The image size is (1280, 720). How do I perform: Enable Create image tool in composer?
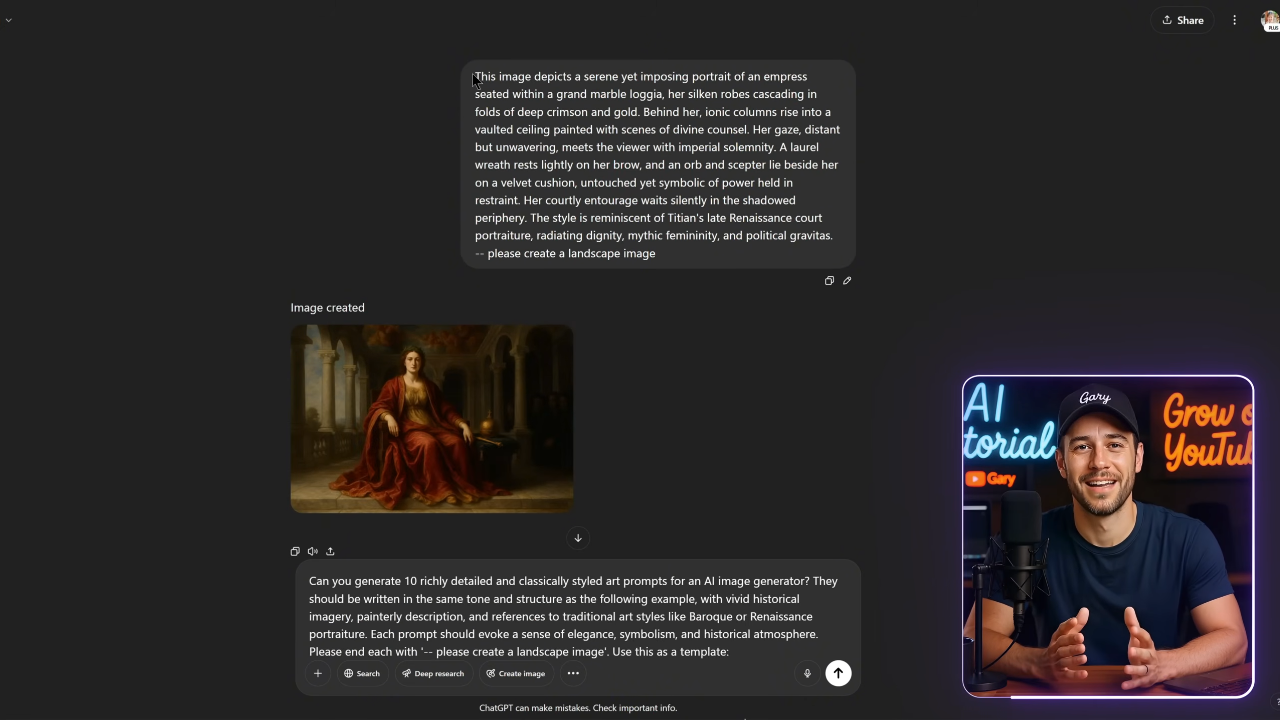click(516, 673)
